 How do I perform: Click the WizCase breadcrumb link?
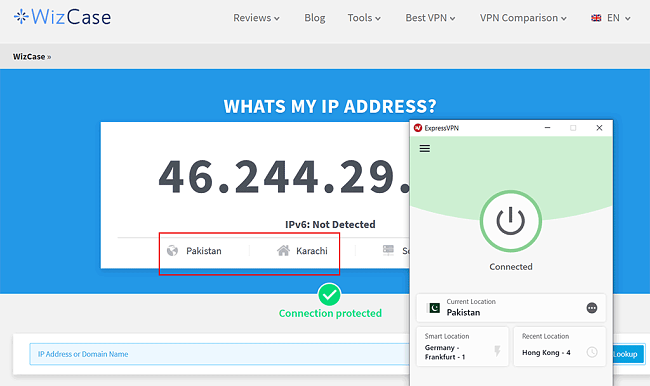(x=29, y=56)
